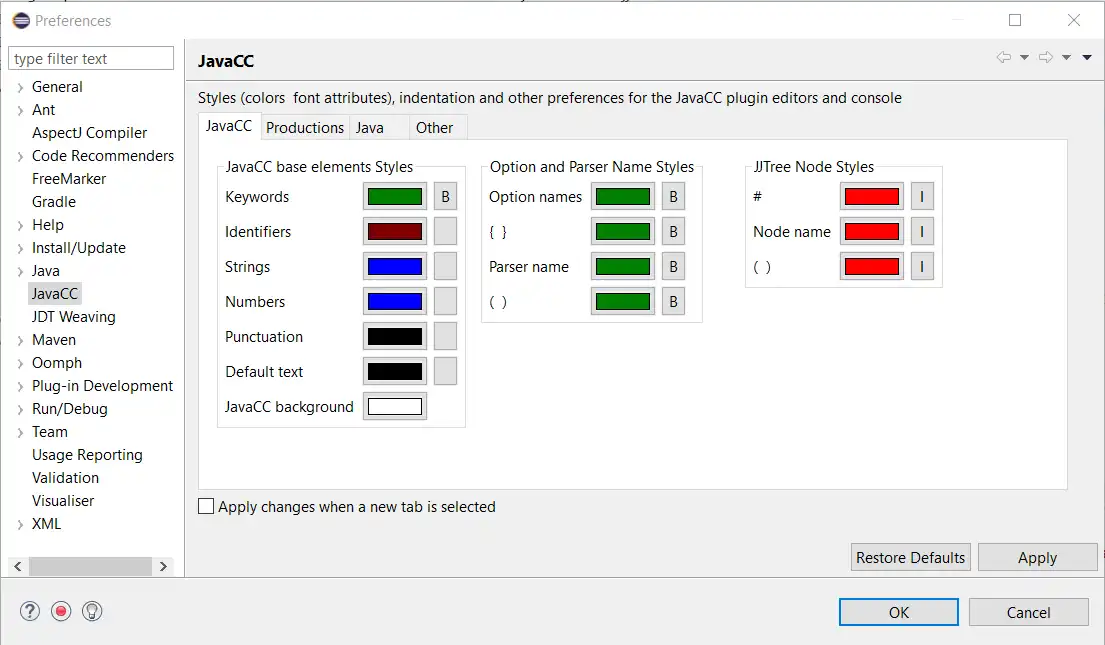Screen dimensions: 1105x645
Task: Select Maven in the preferences tree
Action: tap(54, 340)
